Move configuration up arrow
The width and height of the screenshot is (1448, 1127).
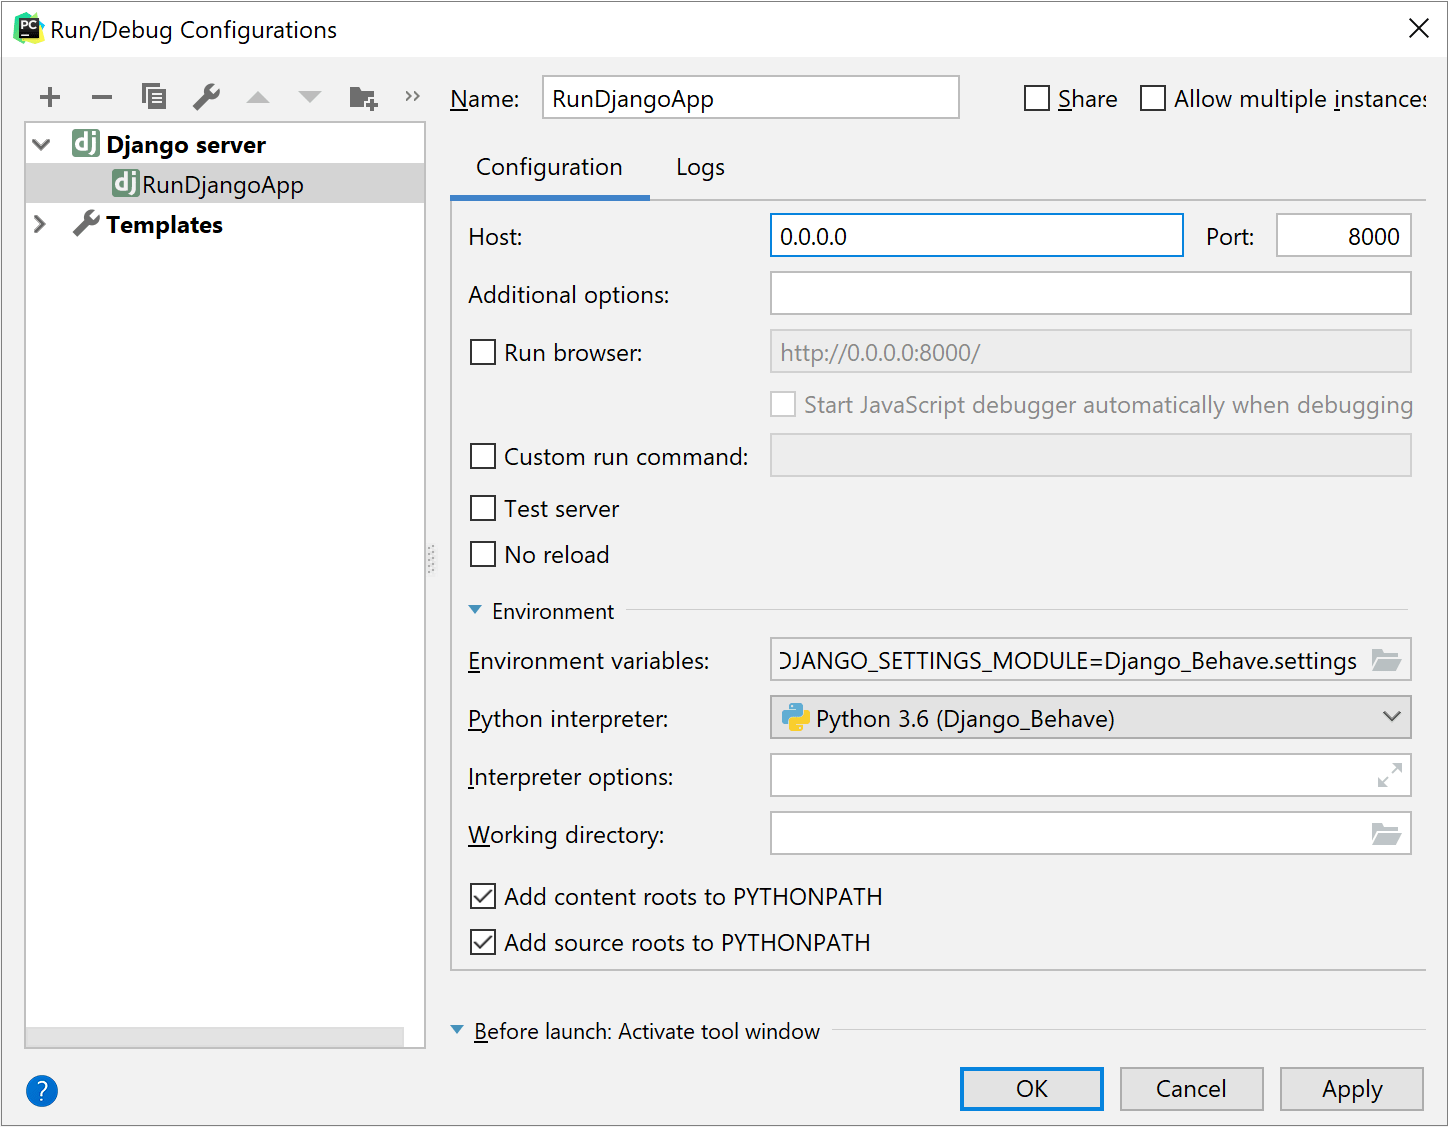coord(258,97)
